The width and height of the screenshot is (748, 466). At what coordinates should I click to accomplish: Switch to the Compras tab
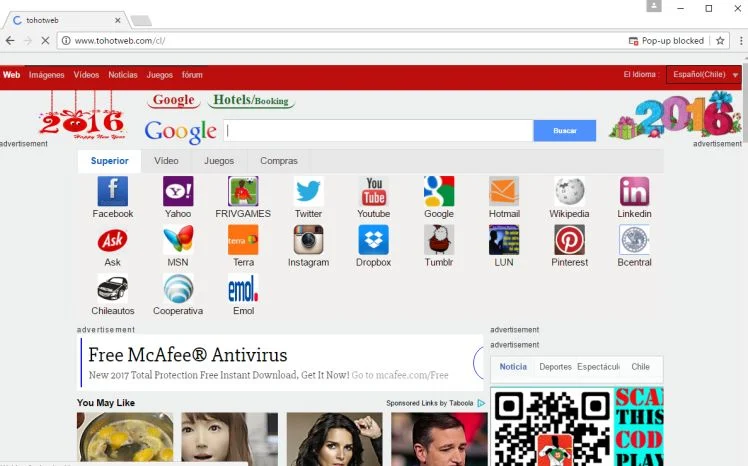pos(279,161)
